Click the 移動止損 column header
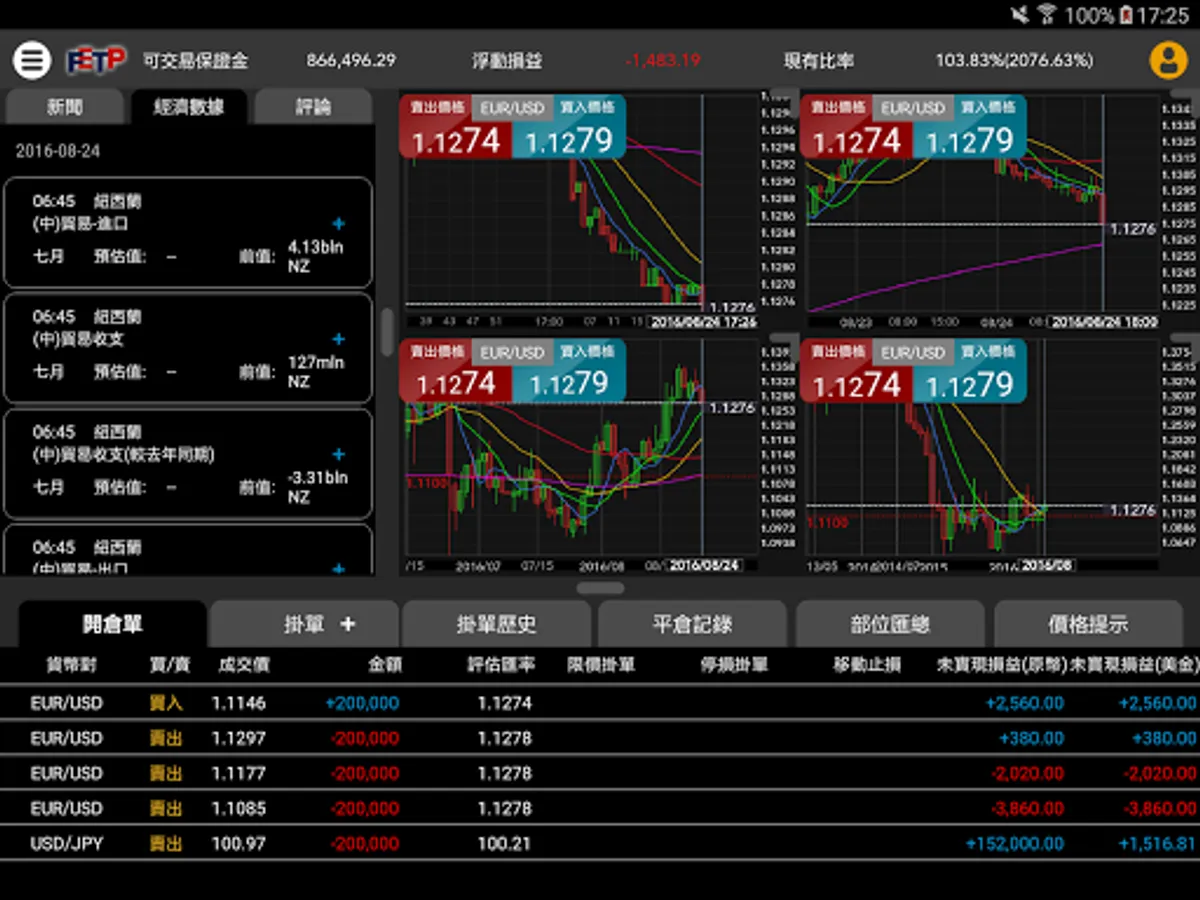 [867, 664]
